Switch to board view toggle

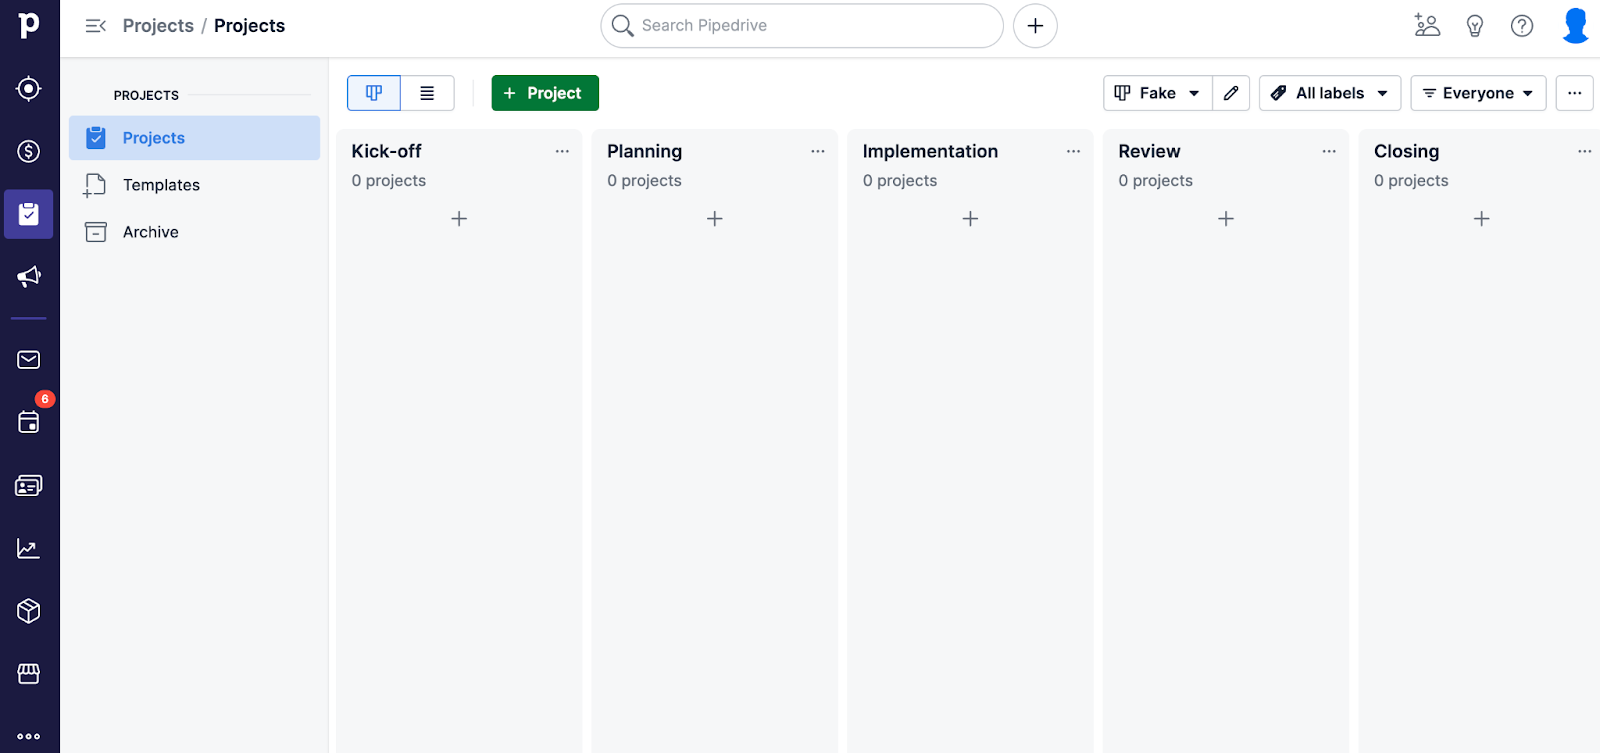point(374,93)
